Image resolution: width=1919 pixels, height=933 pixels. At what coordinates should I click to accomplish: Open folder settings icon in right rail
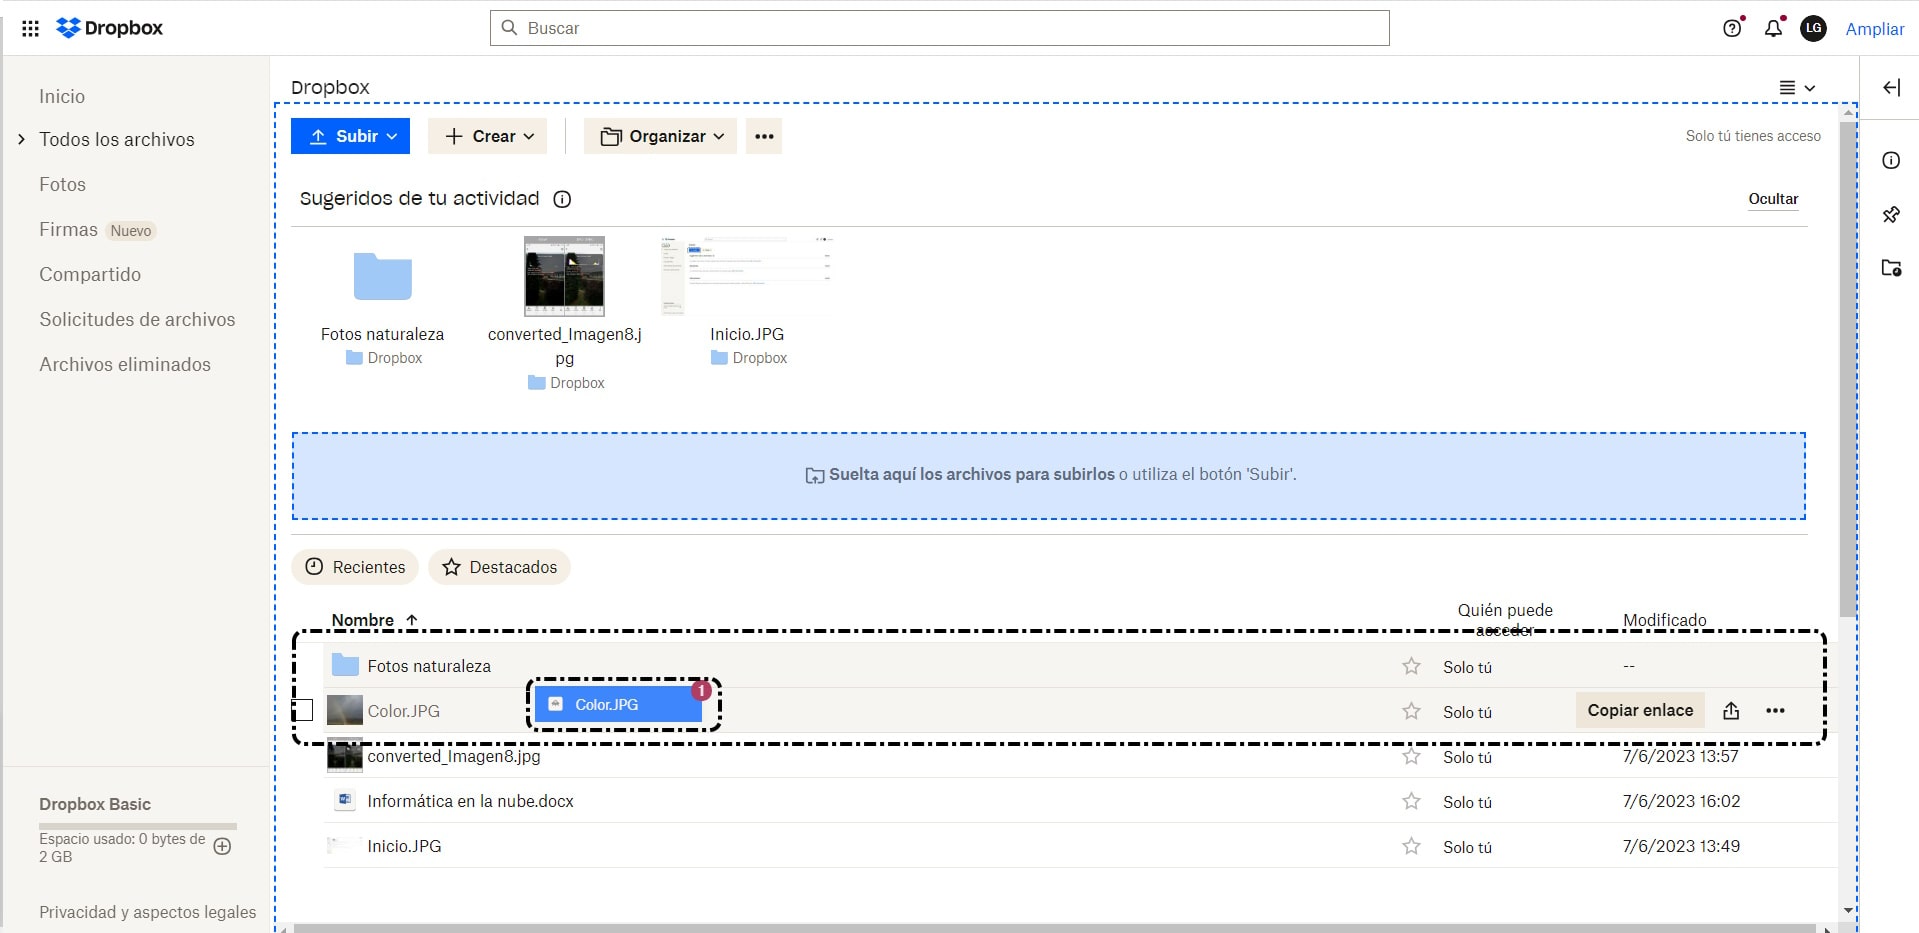pos(1891,268)
